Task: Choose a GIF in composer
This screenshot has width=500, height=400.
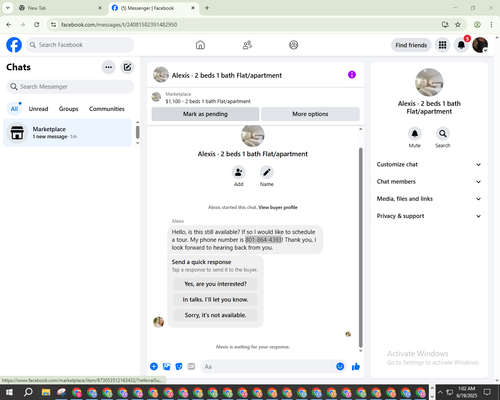Action: point(191,367)
